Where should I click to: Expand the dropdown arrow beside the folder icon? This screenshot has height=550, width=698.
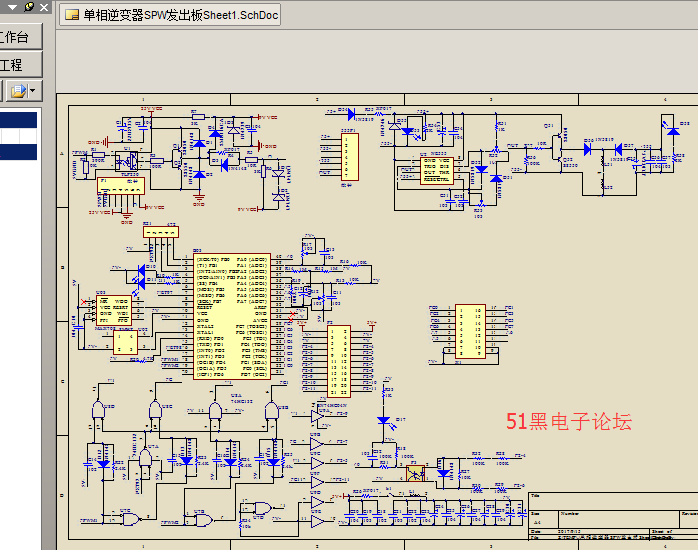click(34, 91)
